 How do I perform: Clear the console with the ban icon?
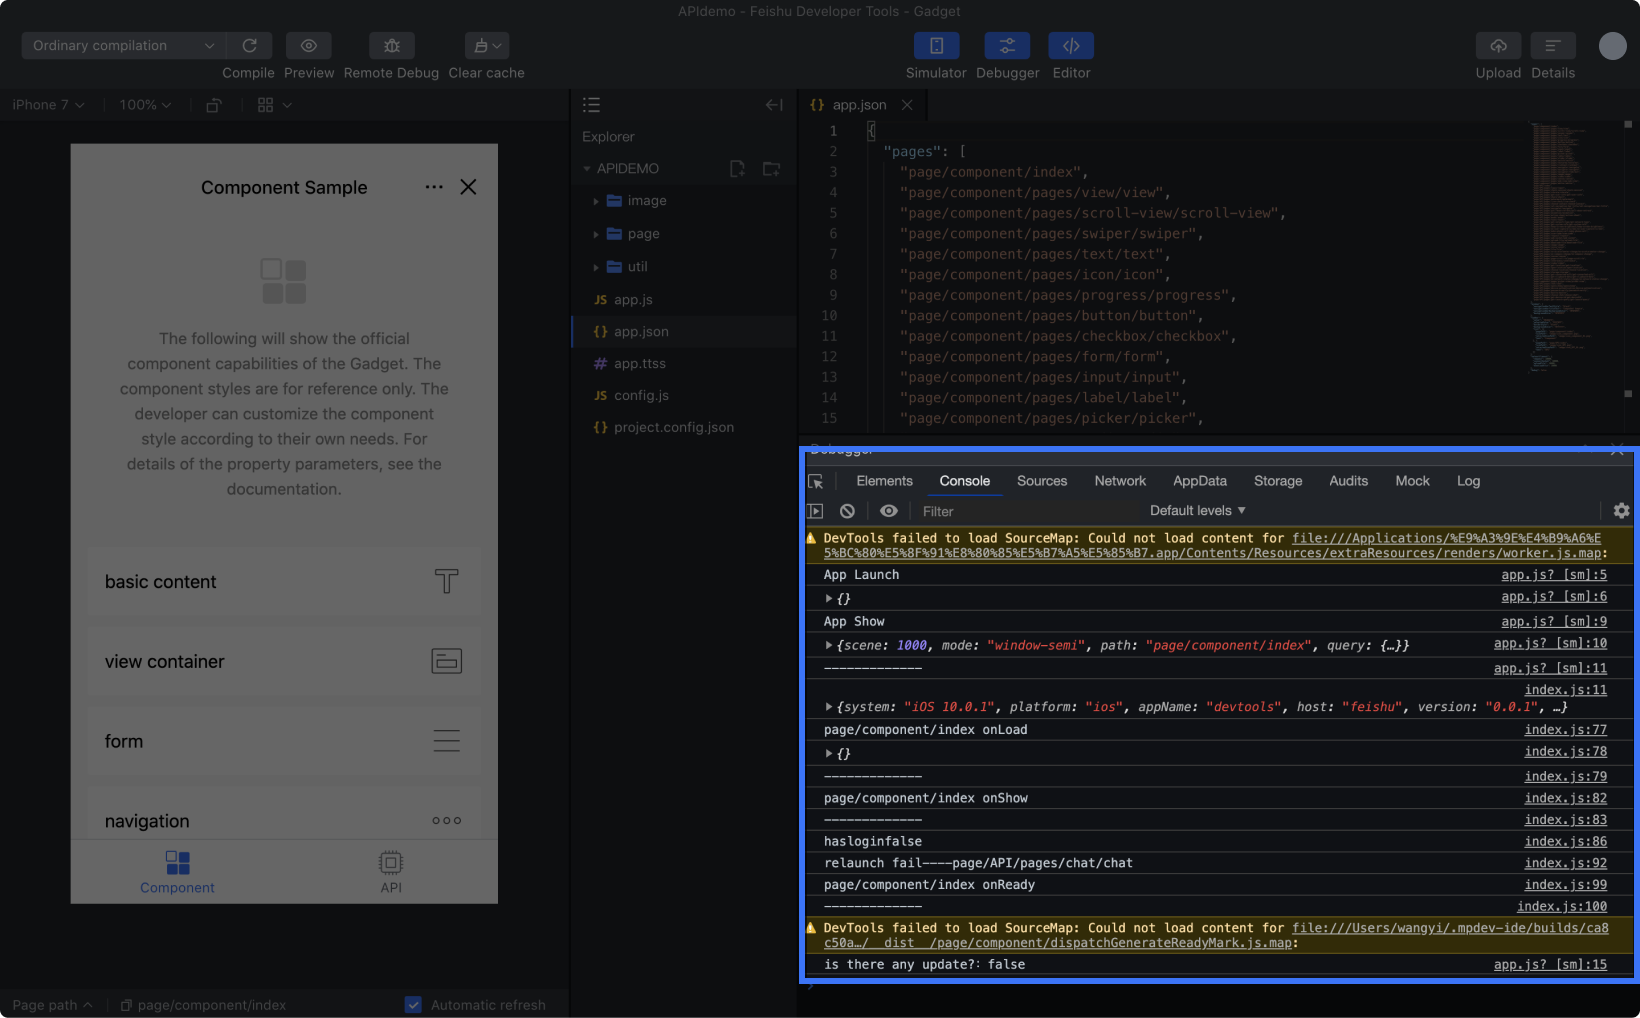pos(847,511)
